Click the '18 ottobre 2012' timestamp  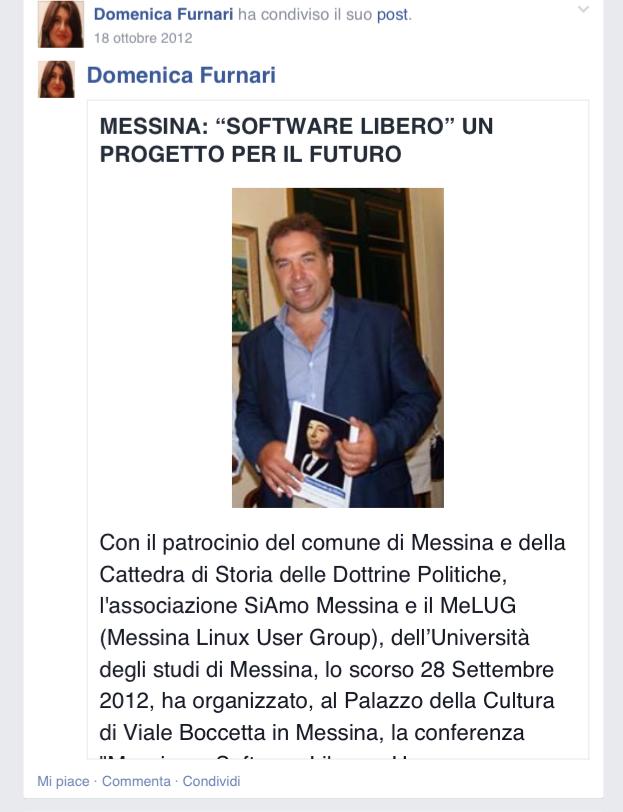point(143,38)
